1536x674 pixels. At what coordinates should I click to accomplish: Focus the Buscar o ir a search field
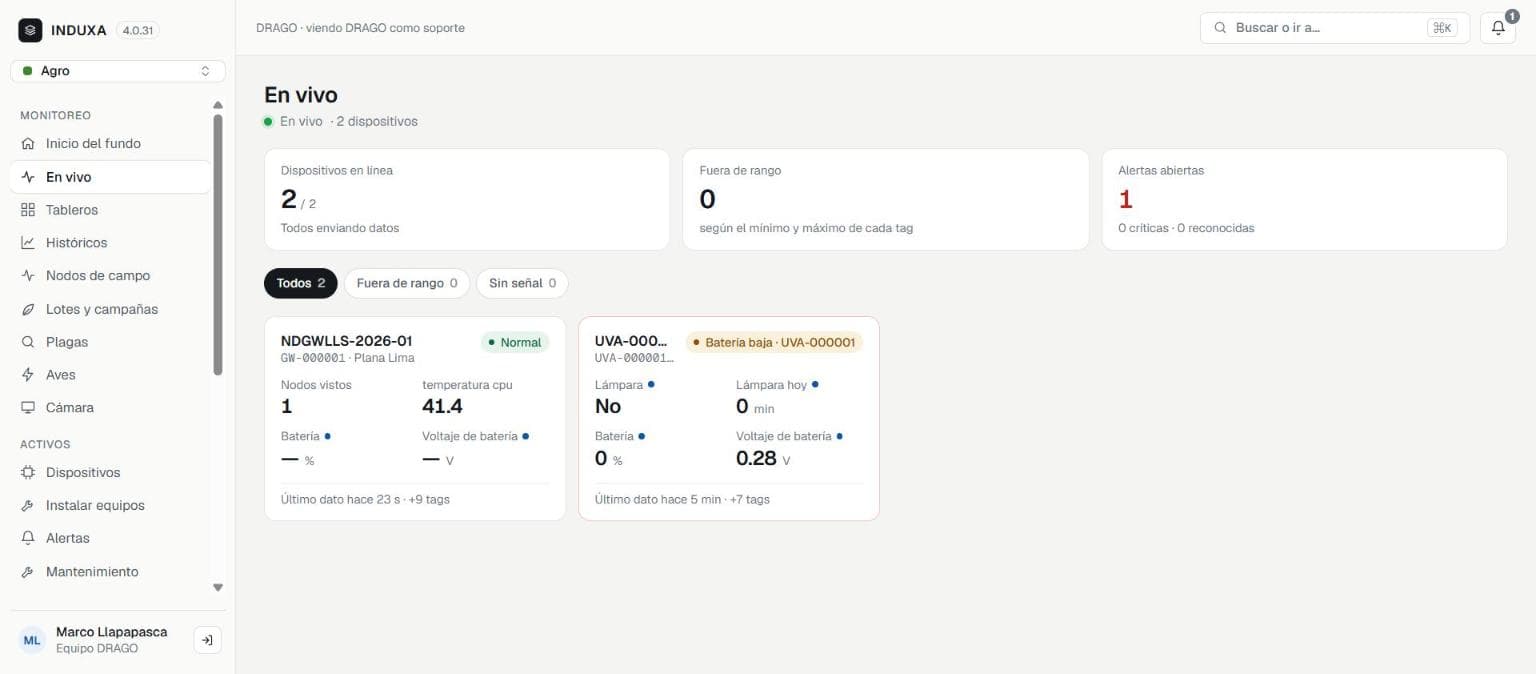[x=1335, y=28]
